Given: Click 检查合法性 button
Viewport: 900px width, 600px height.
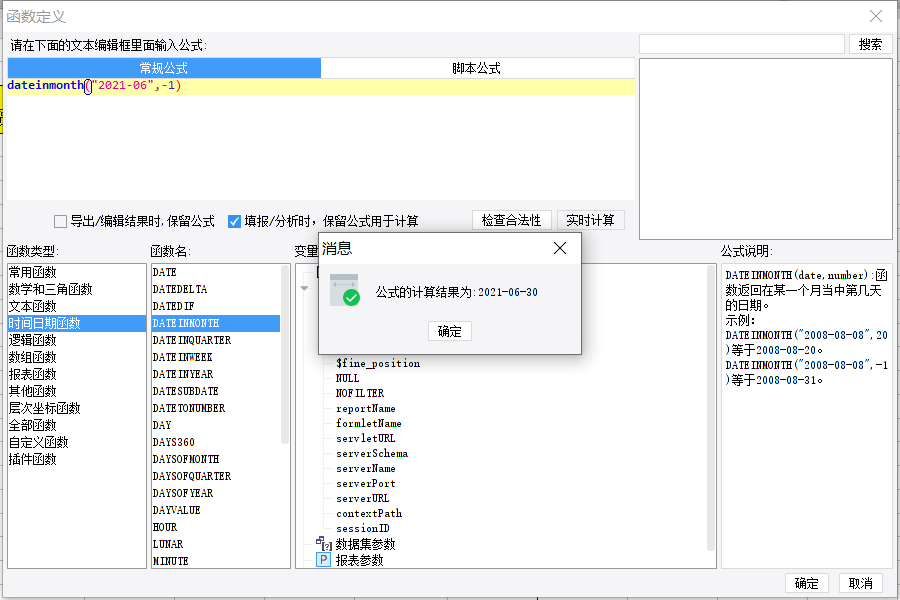Looking at the screenshot, I should click(x=511, y=220).
